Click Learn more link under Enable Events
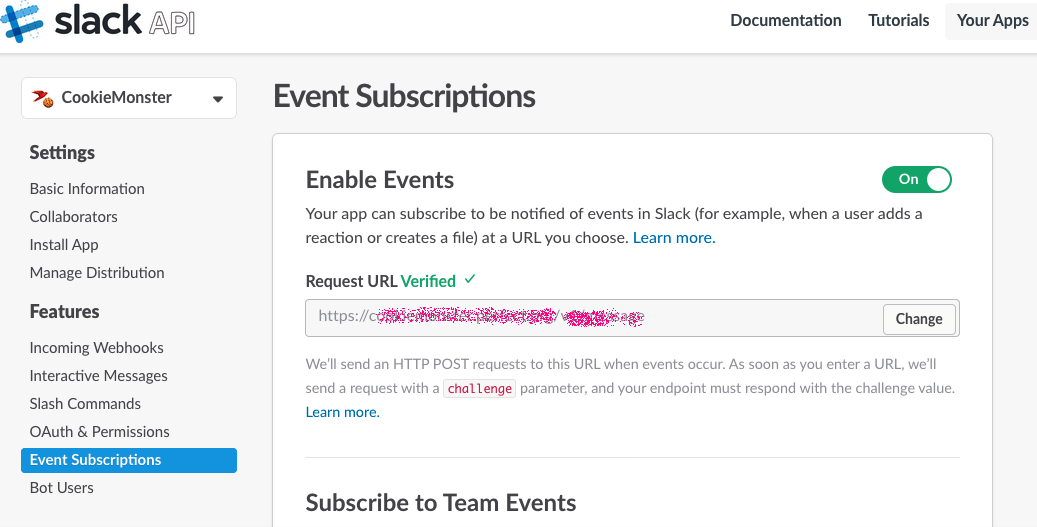 click(674, 238)
